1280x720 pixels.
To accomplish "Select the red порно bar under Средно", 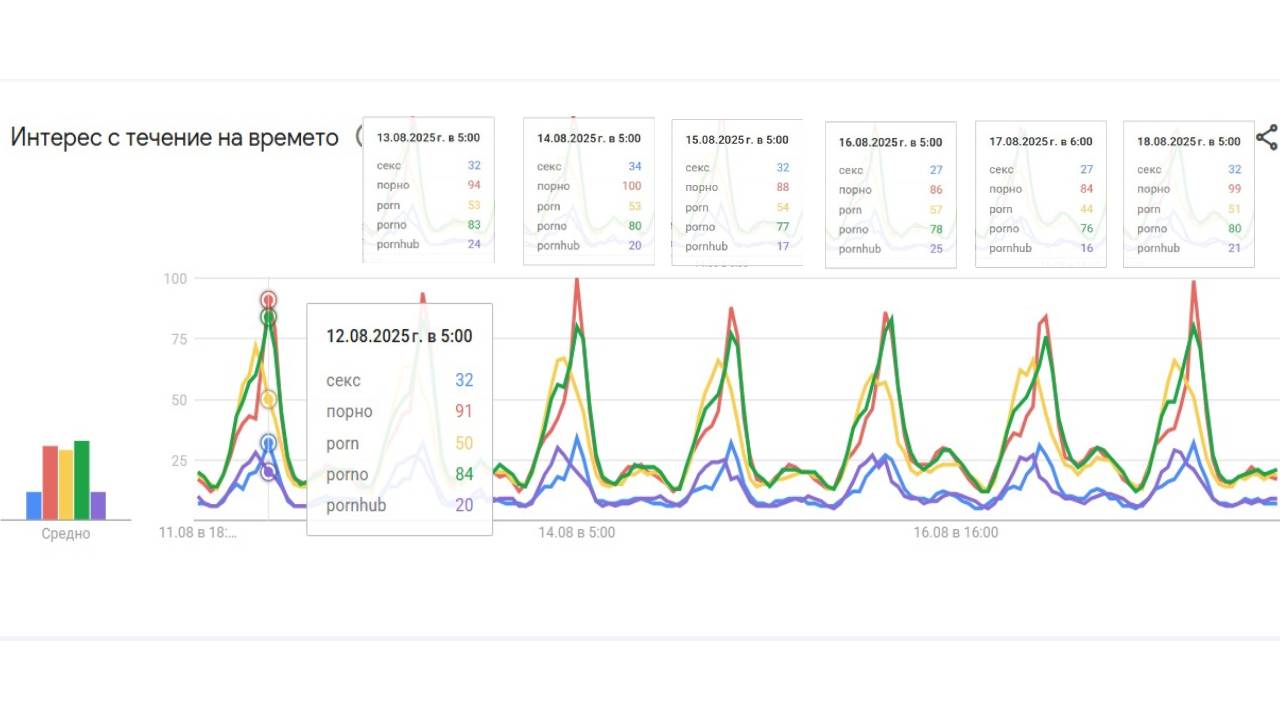I will (x=48, y=480).
